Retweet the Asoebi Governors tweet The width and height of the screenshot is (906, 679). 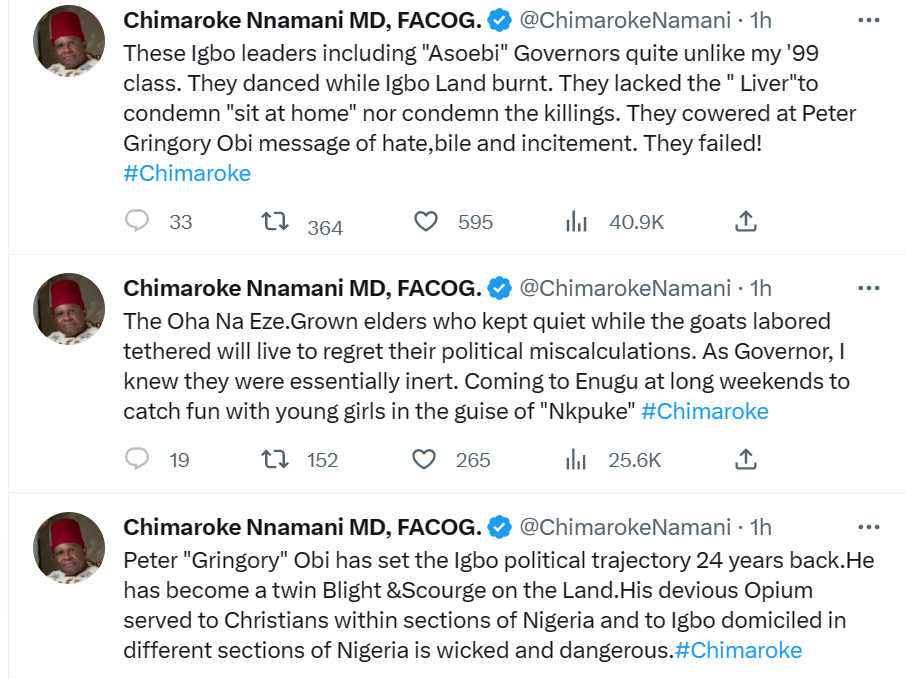(x=274, y=221)
